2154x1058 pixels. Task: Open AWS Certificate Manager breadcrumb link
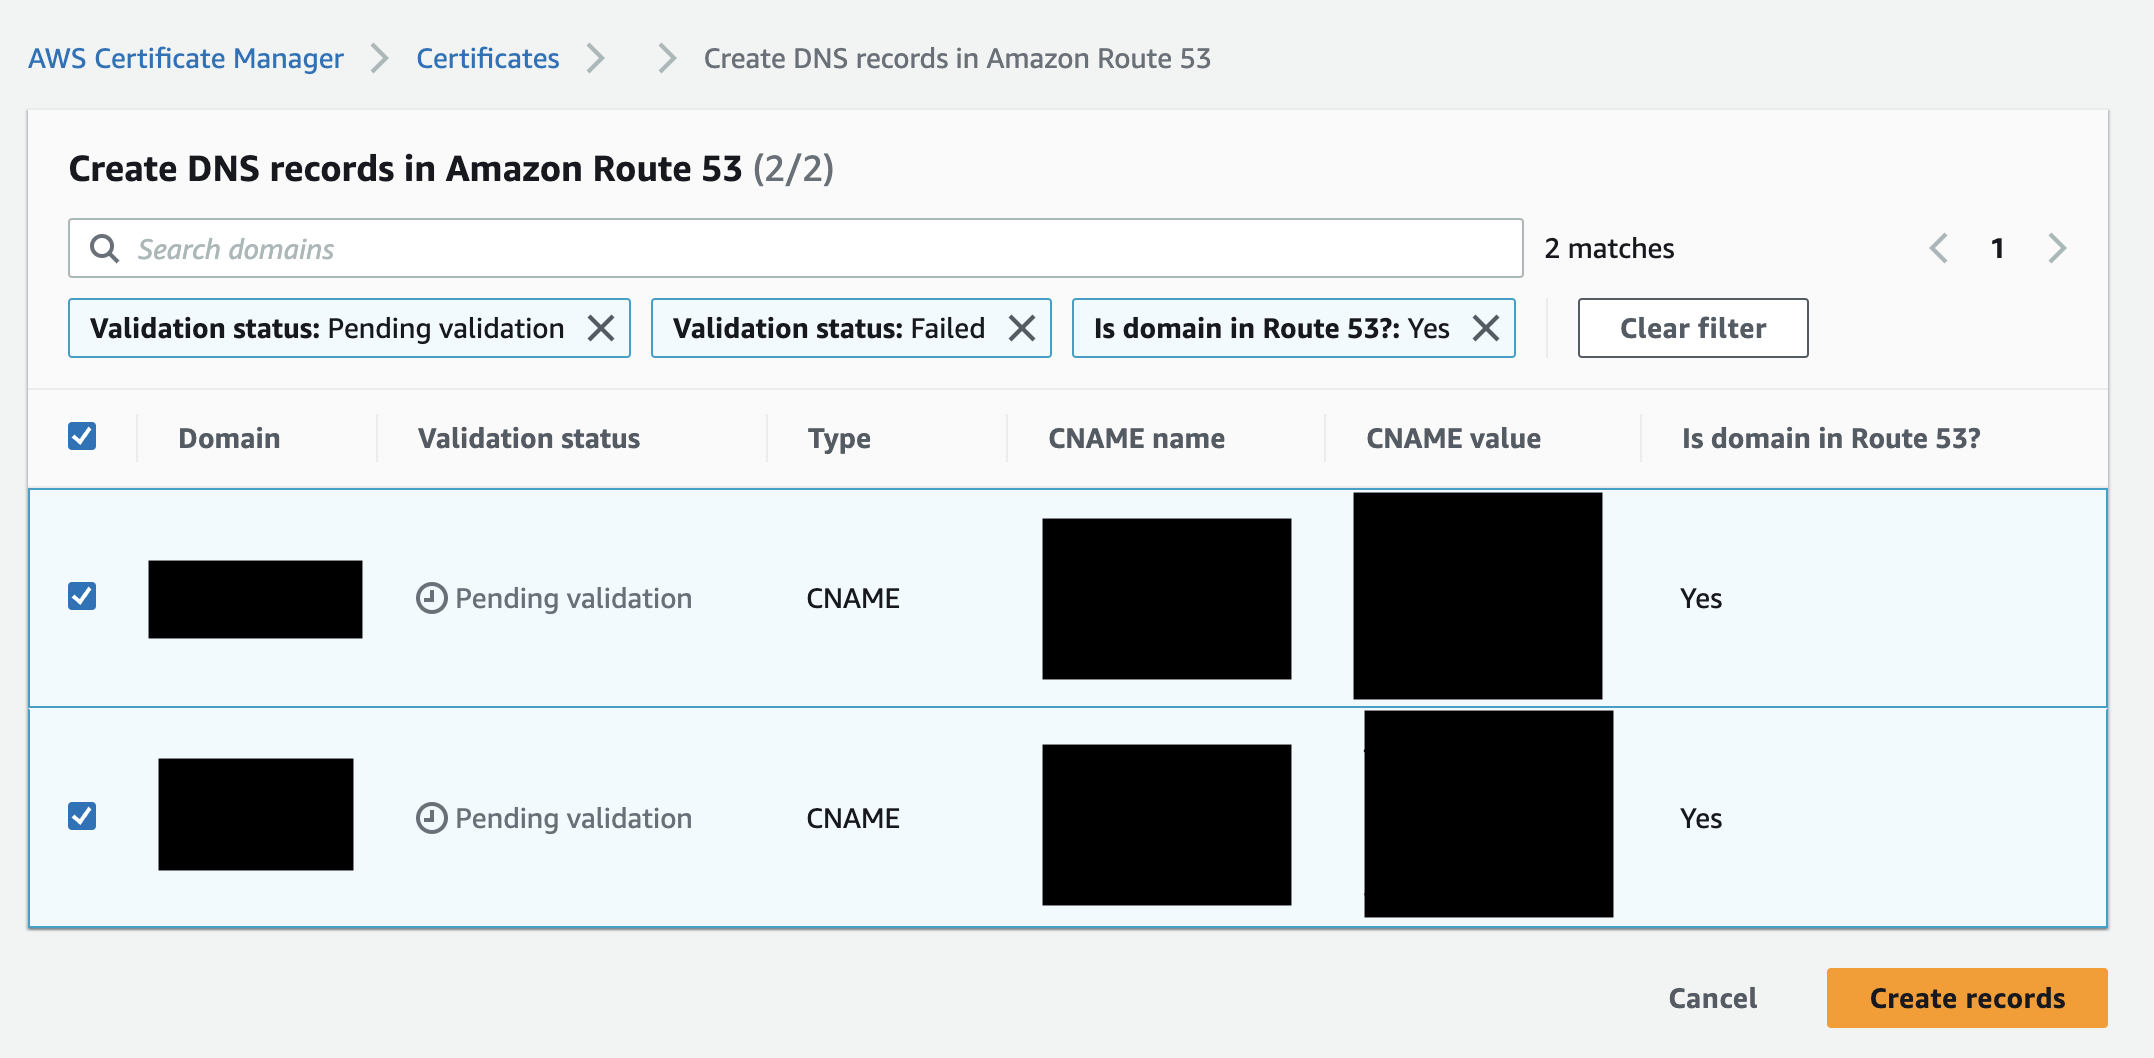186,58
